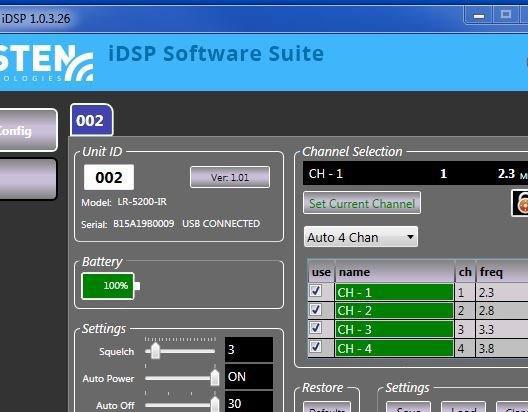Click the freq column header
Viewport: 528px width, 412px height.
pyautogui.click(x=502, y=271)
